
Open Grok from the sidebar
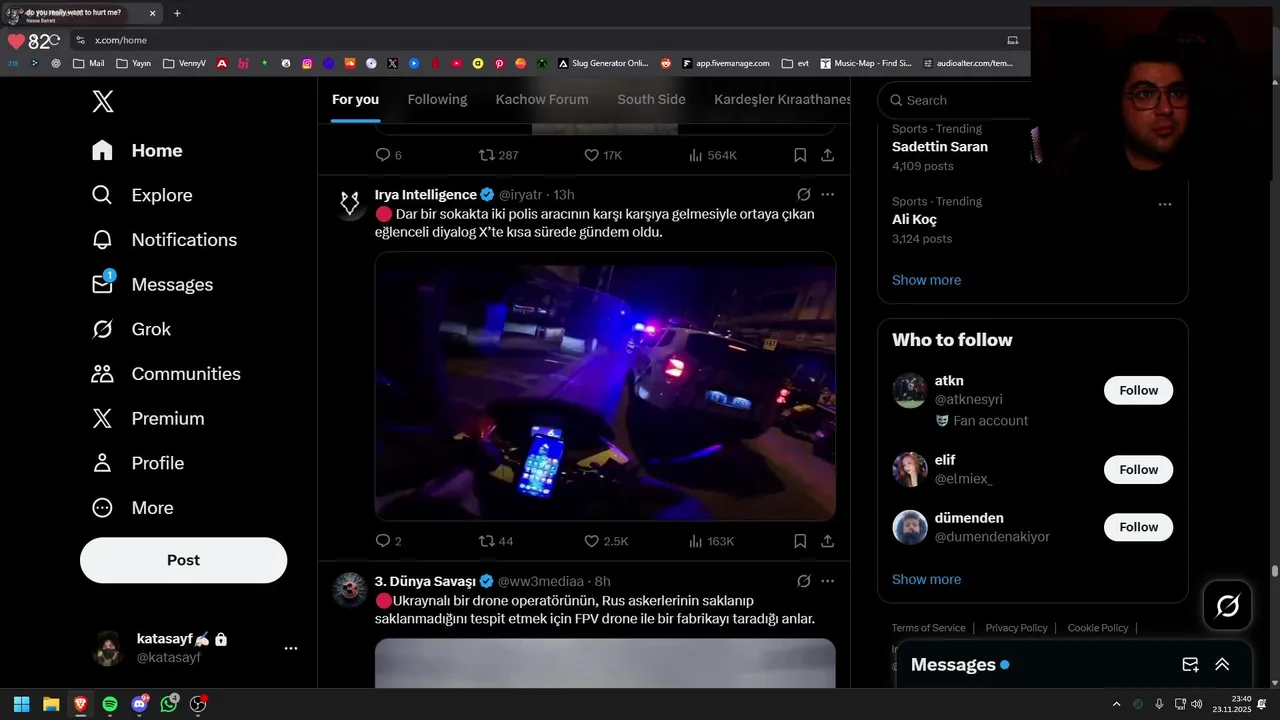coord(131,329)
